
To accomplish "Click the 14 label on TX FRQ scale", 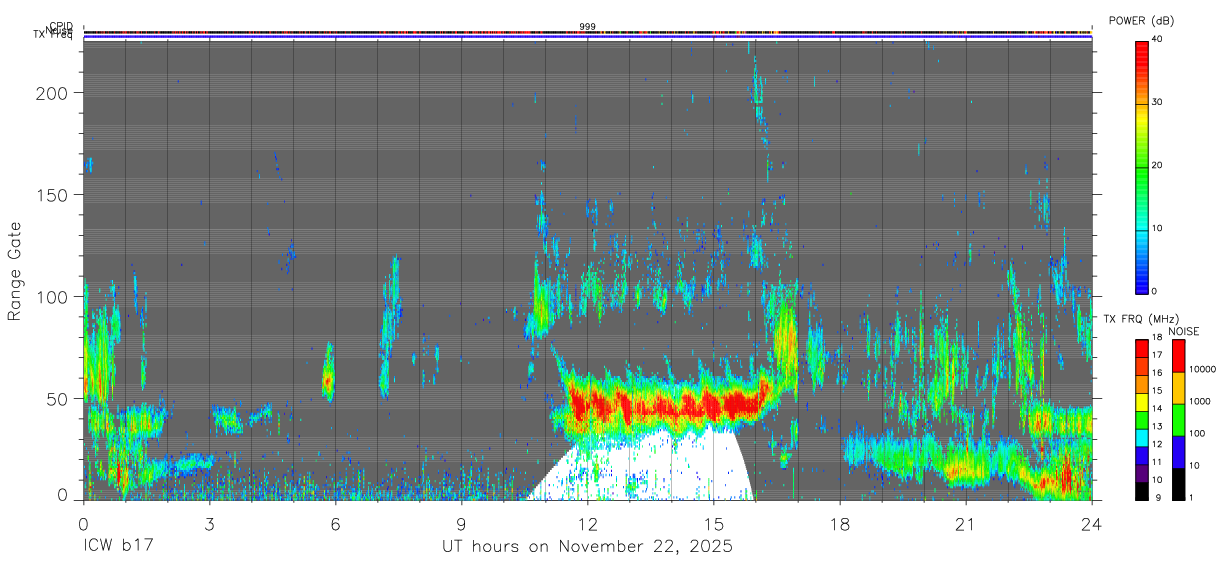I will 1157,409.
